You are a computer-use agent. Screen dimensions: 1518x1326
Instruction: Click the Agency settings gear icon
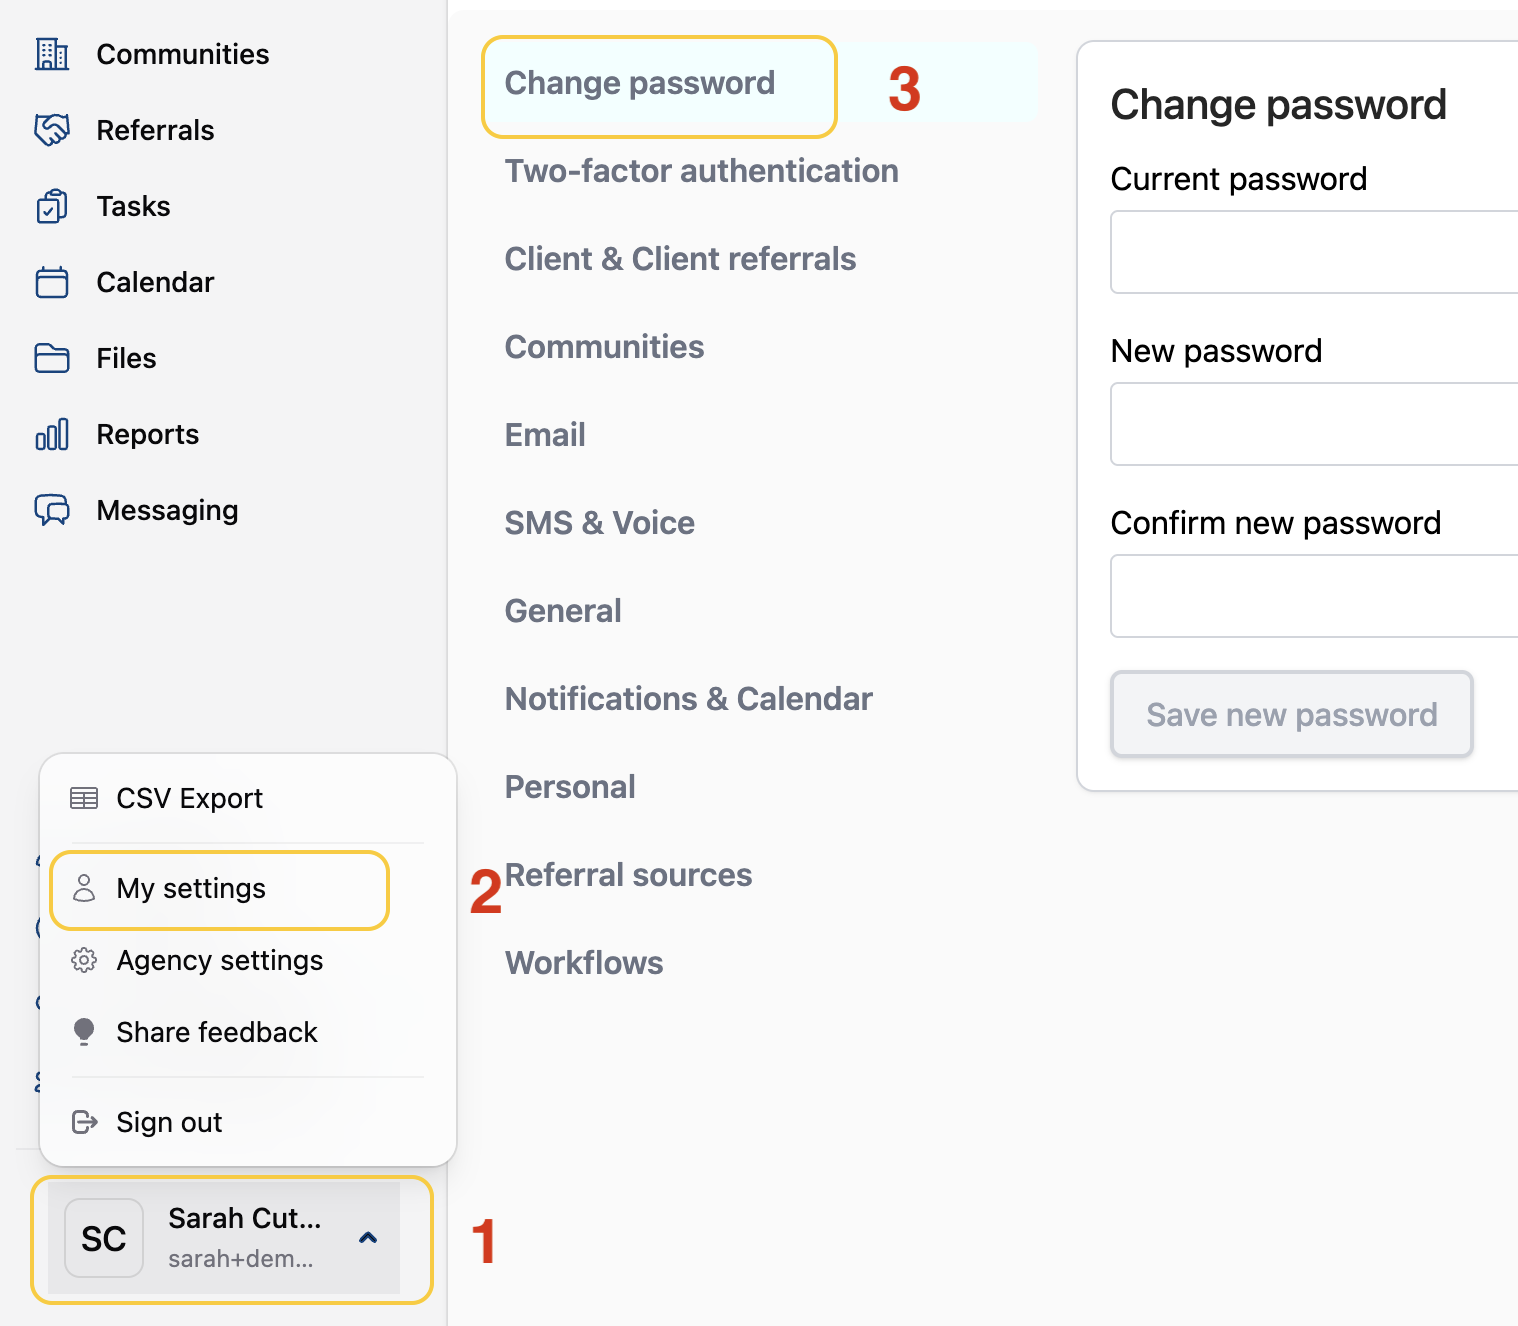click(84, 960)
